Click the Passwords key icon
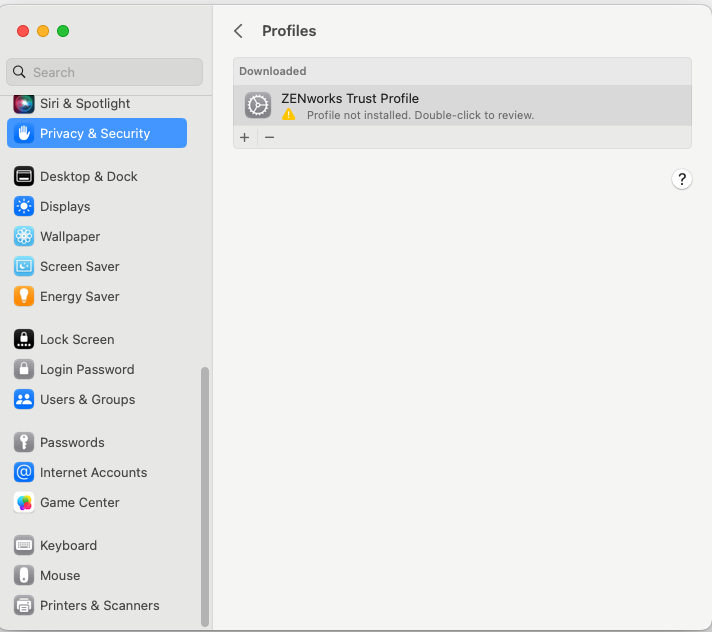Viewport: 712px width, 632px height. (x=24, y=442)
